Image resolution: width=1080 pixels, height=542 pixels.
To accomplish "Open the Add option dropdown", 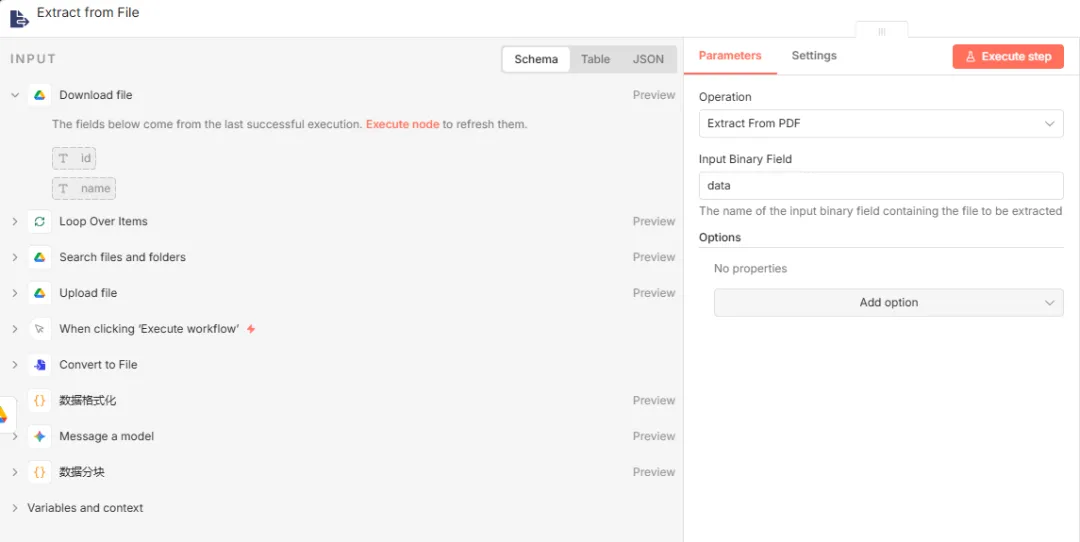I will (x=888, y=302).
